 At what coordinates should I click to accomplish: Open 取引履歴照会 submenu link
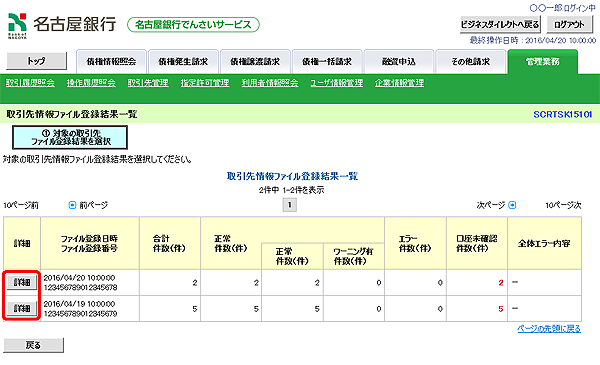30,83
